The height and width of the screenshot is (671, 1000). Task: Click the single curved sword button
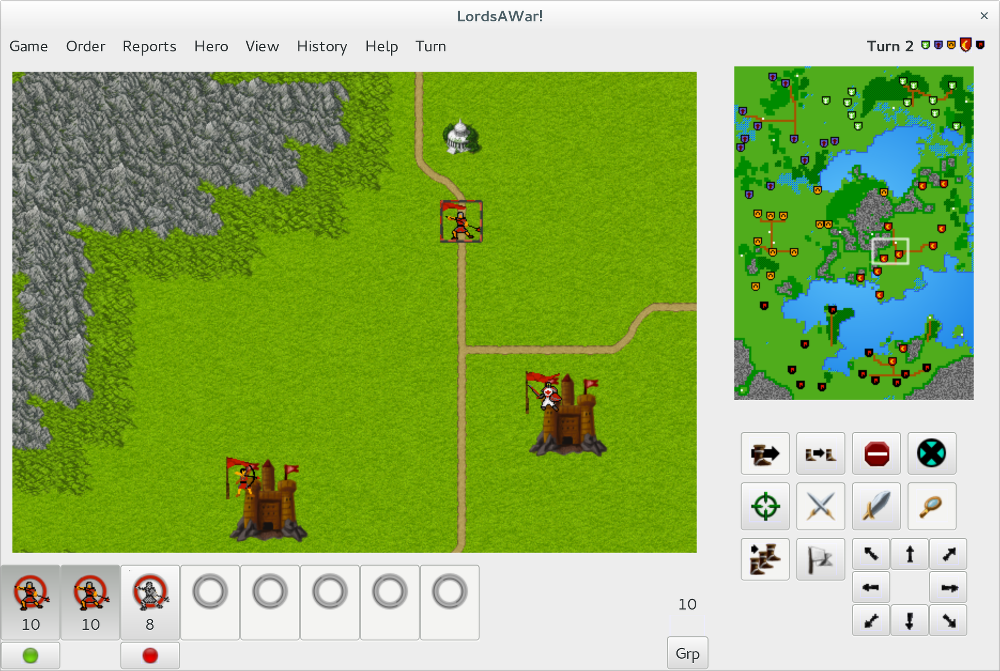point(876,506)
